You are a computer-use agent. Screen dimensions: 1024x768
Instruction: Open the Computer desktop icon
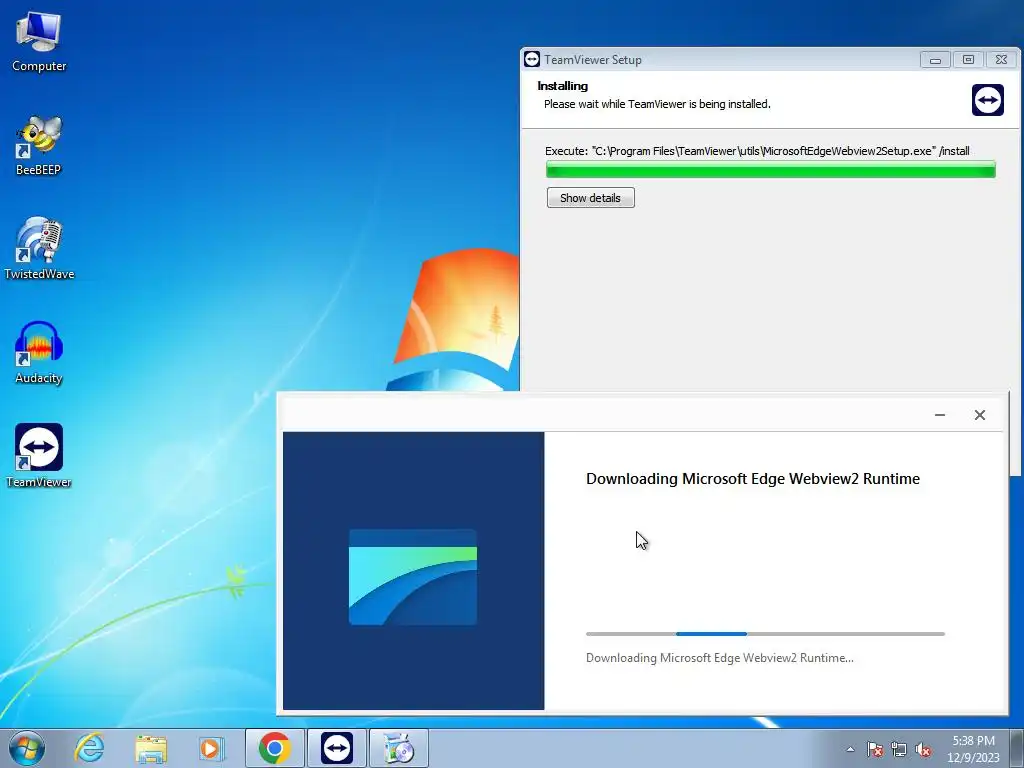(39, 42)
